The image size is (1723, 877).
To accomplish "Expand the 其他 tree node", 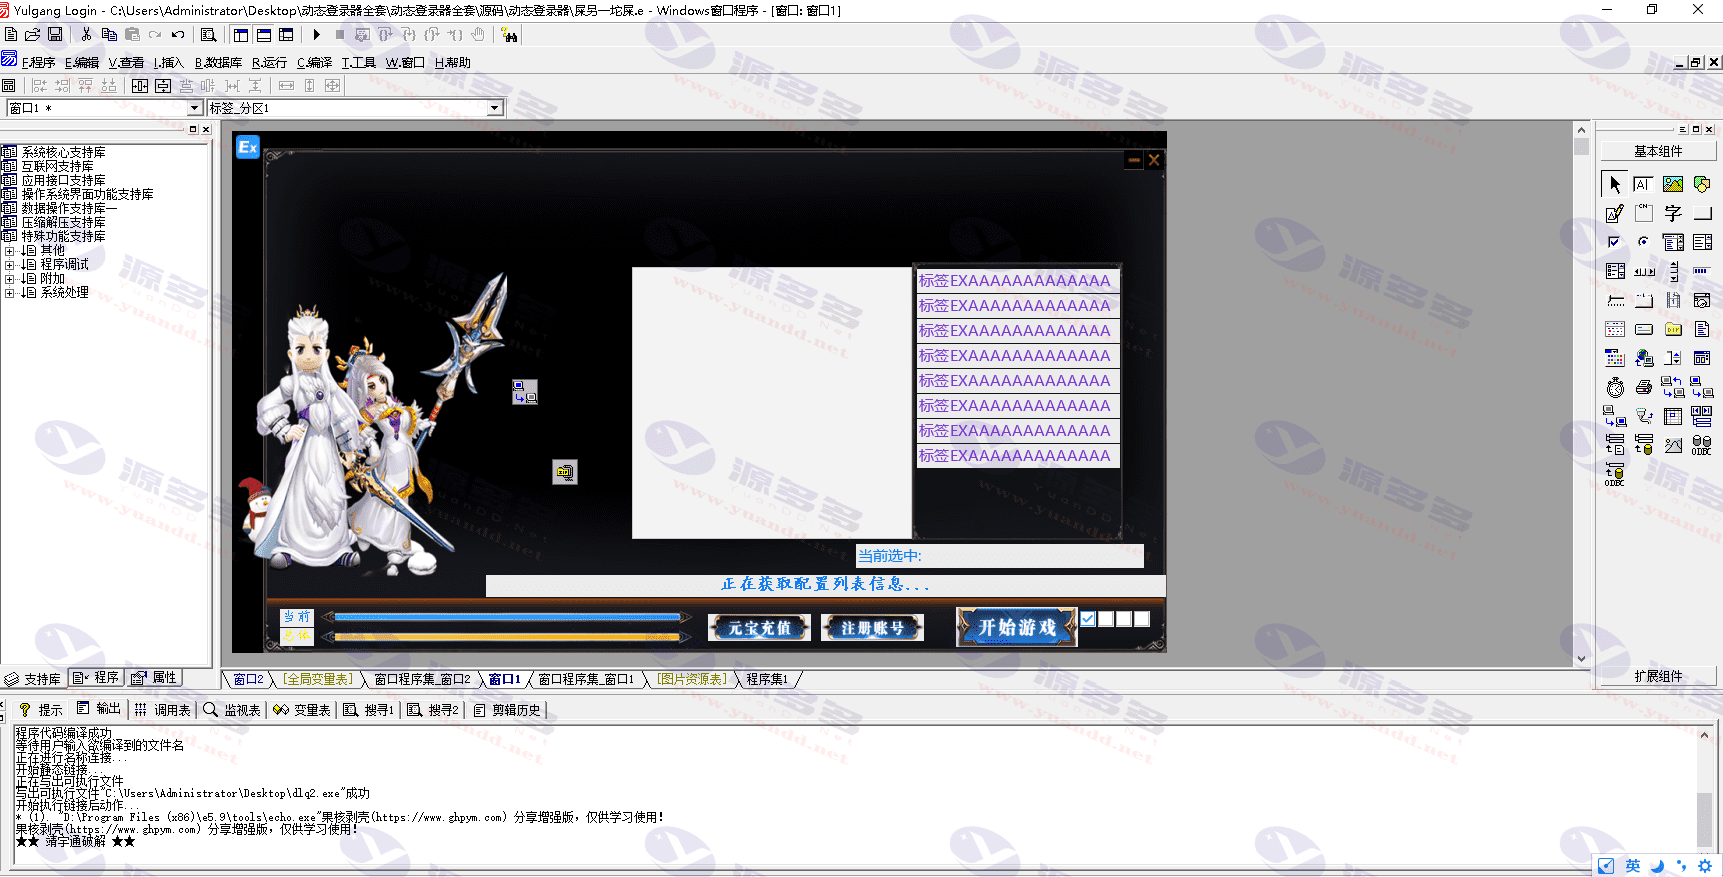I will click(9, 251).
